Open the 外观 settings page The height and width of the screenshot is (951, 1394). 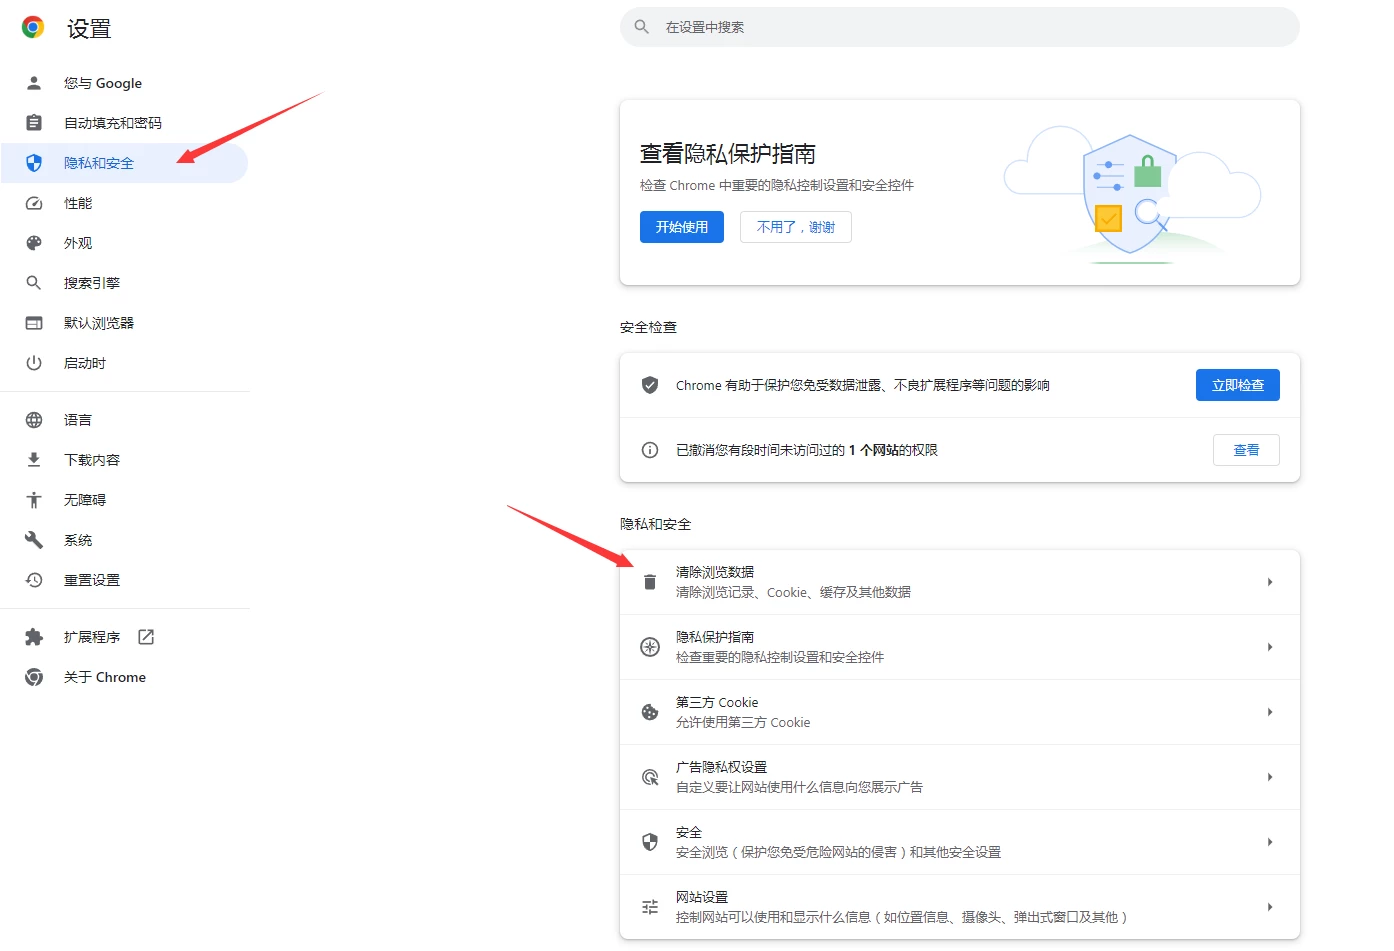click(x=124, y=243)
